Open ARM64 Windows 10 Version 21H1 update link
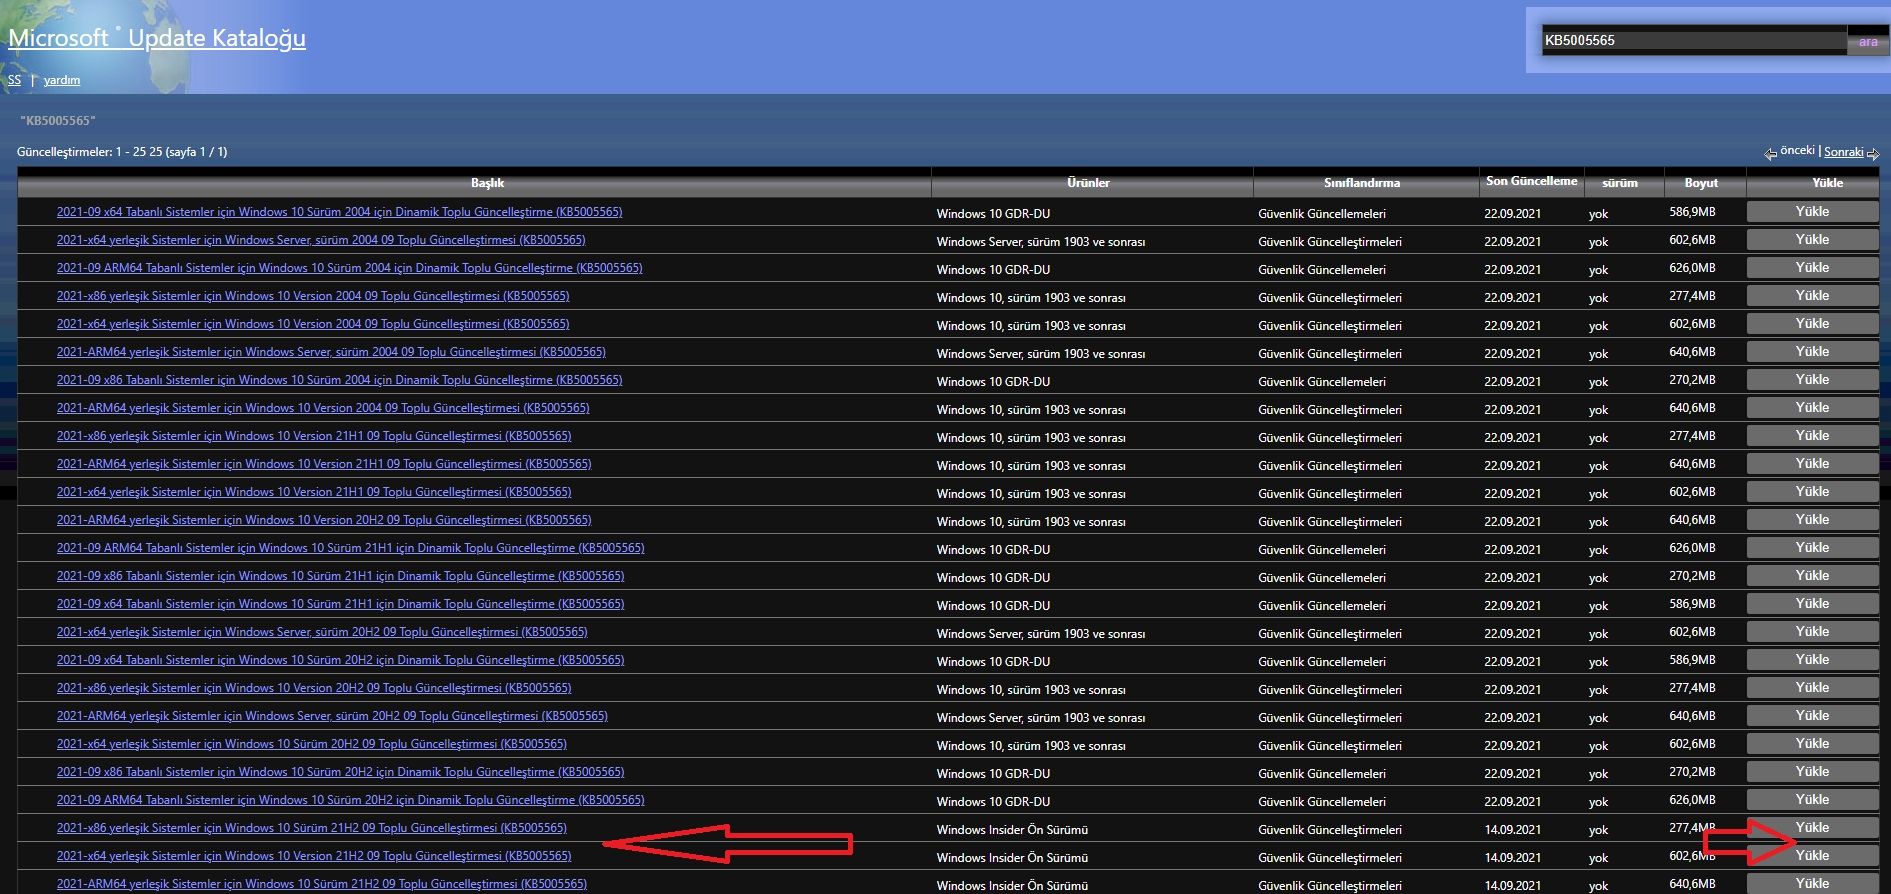 324,464
